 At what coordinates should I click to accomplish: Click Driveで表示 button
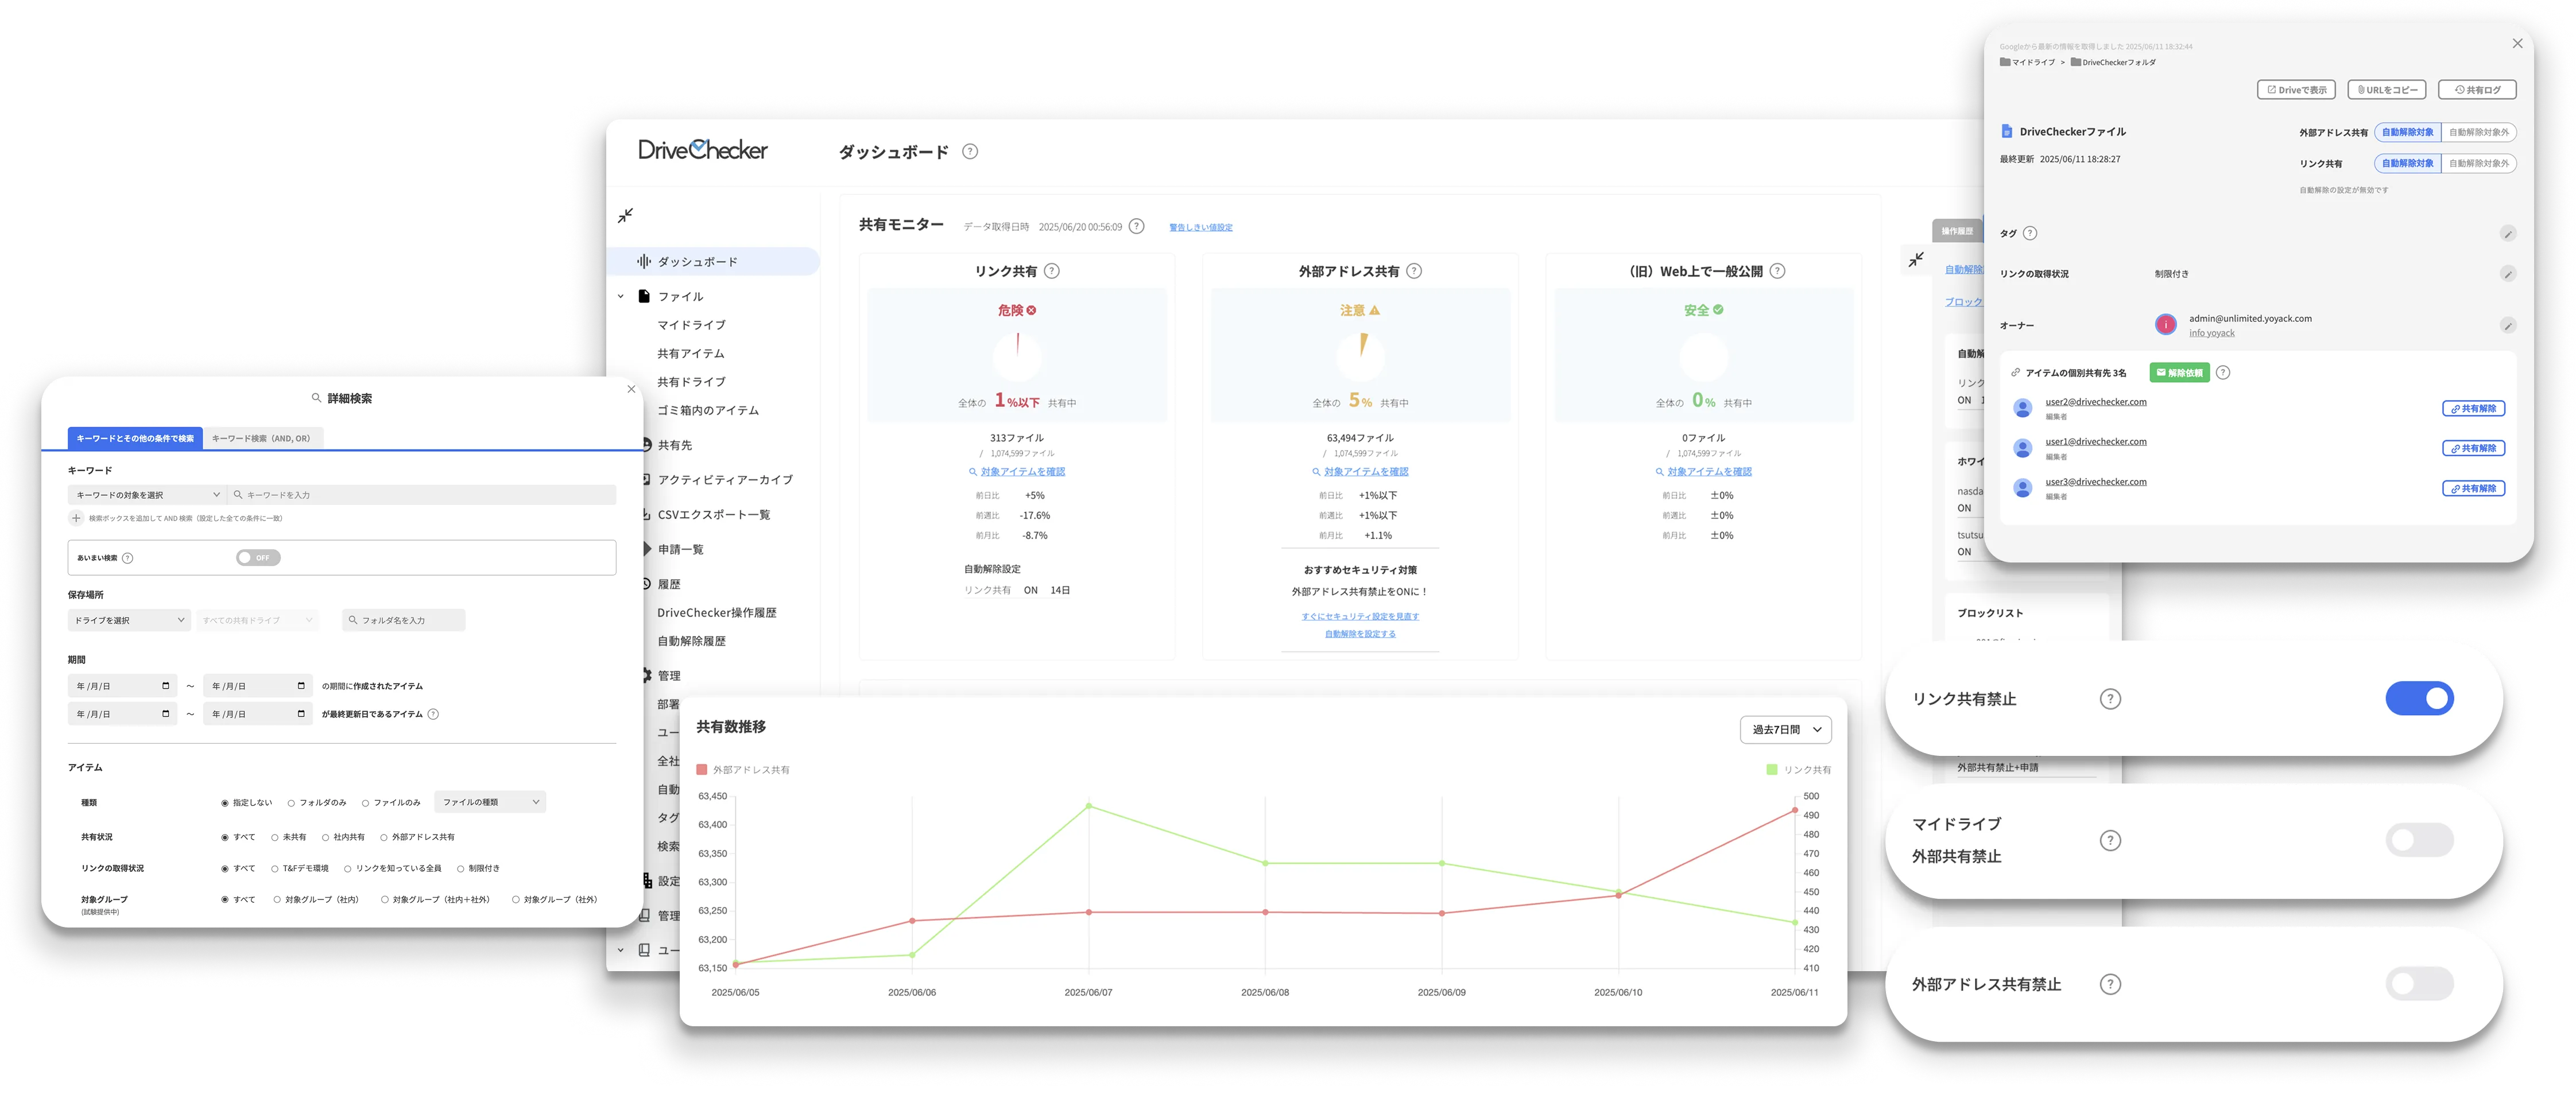coord(2296,90)
